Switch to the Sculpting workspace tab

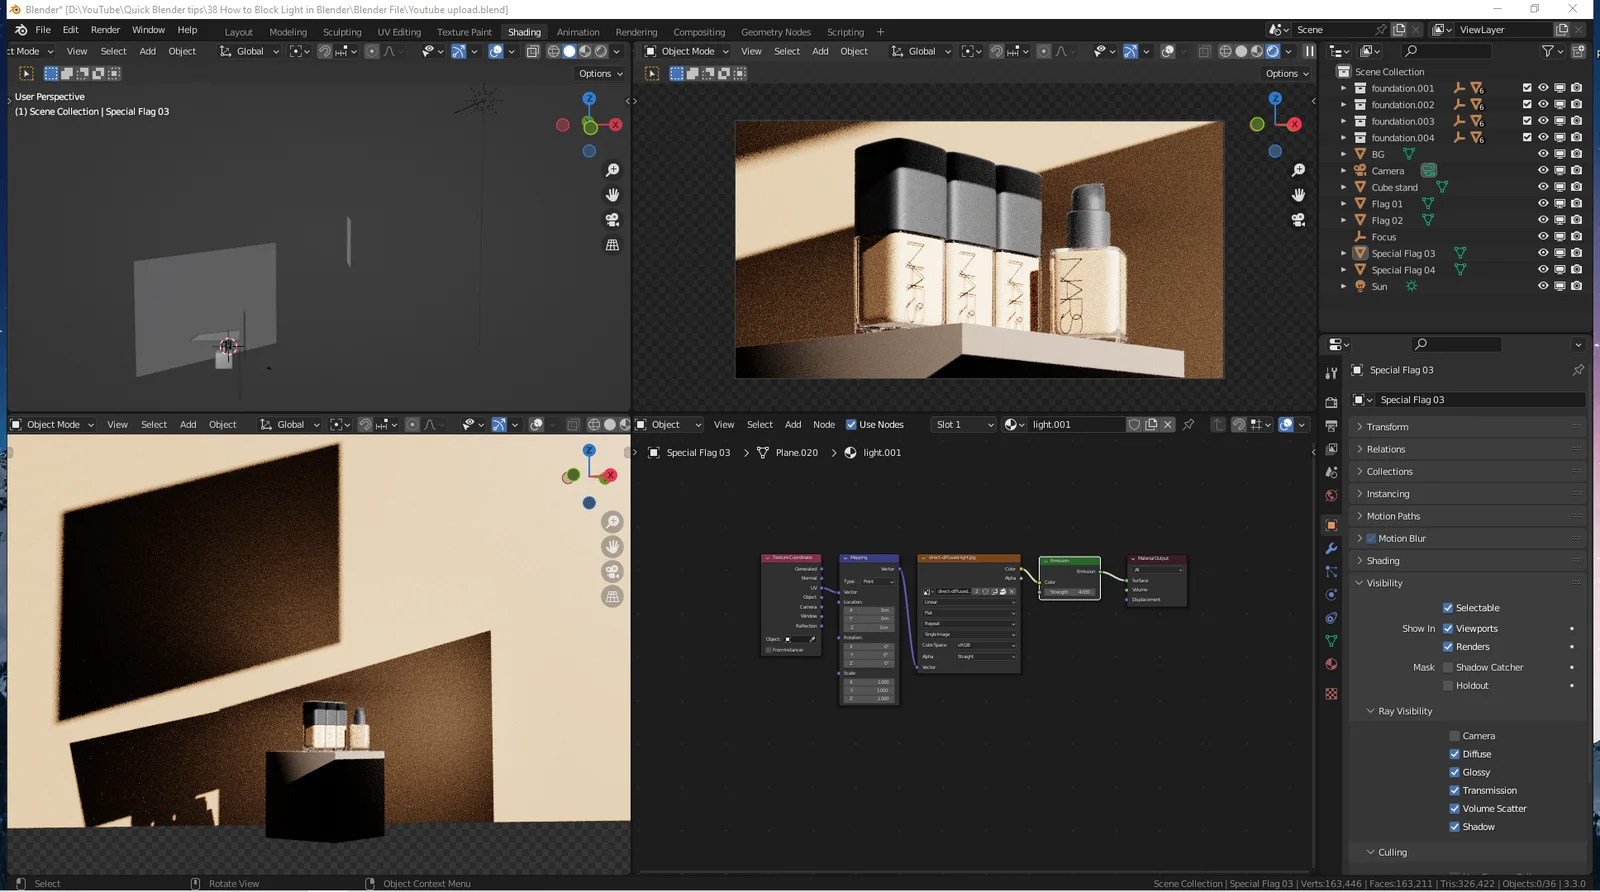click(x=342, y=32)
